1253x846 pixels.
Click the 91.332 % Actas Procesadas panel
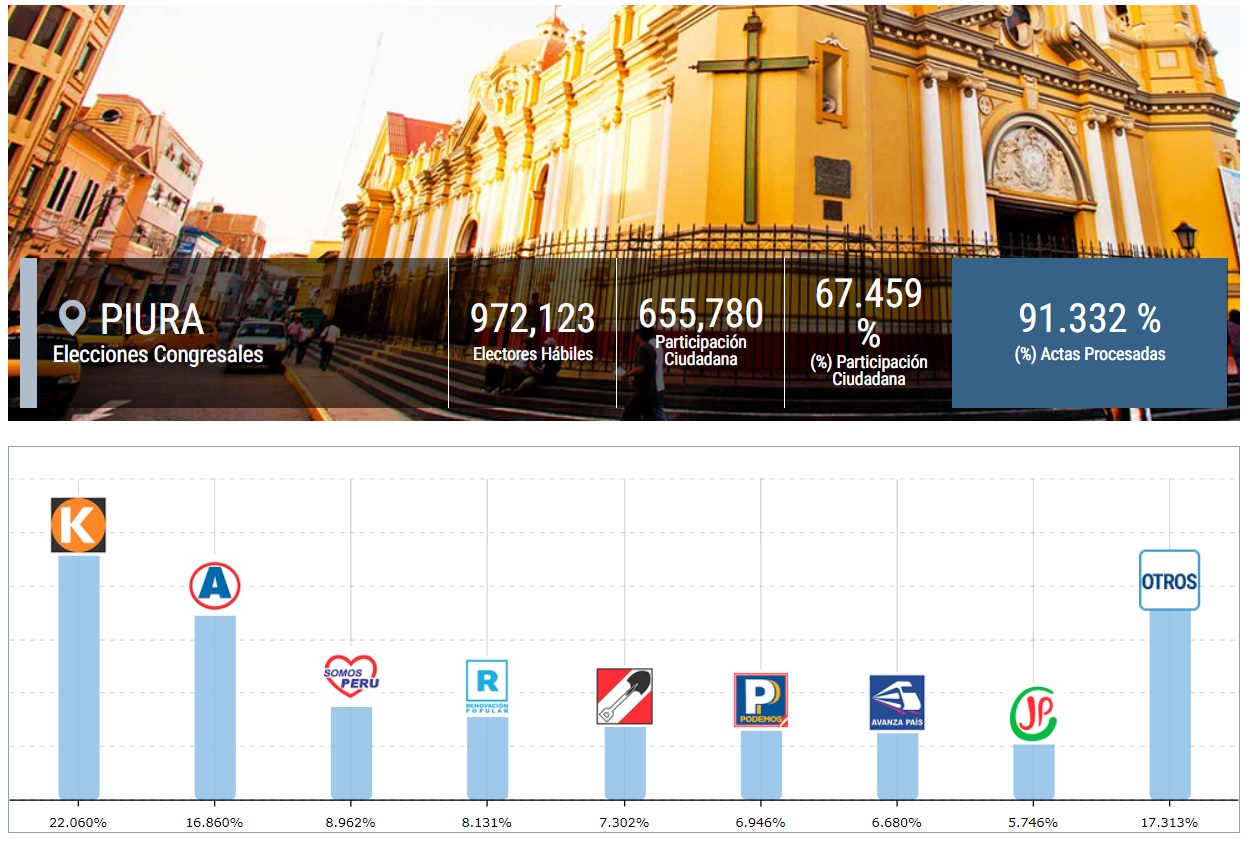click(1089, 333)
